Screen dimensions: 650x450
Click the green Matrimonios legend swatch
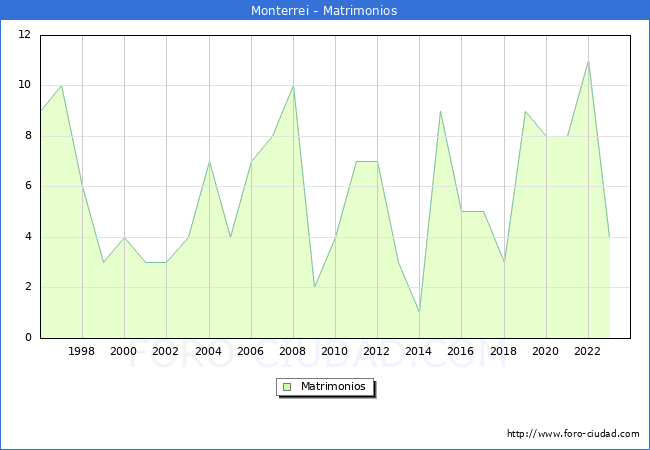tap(287, 387)
